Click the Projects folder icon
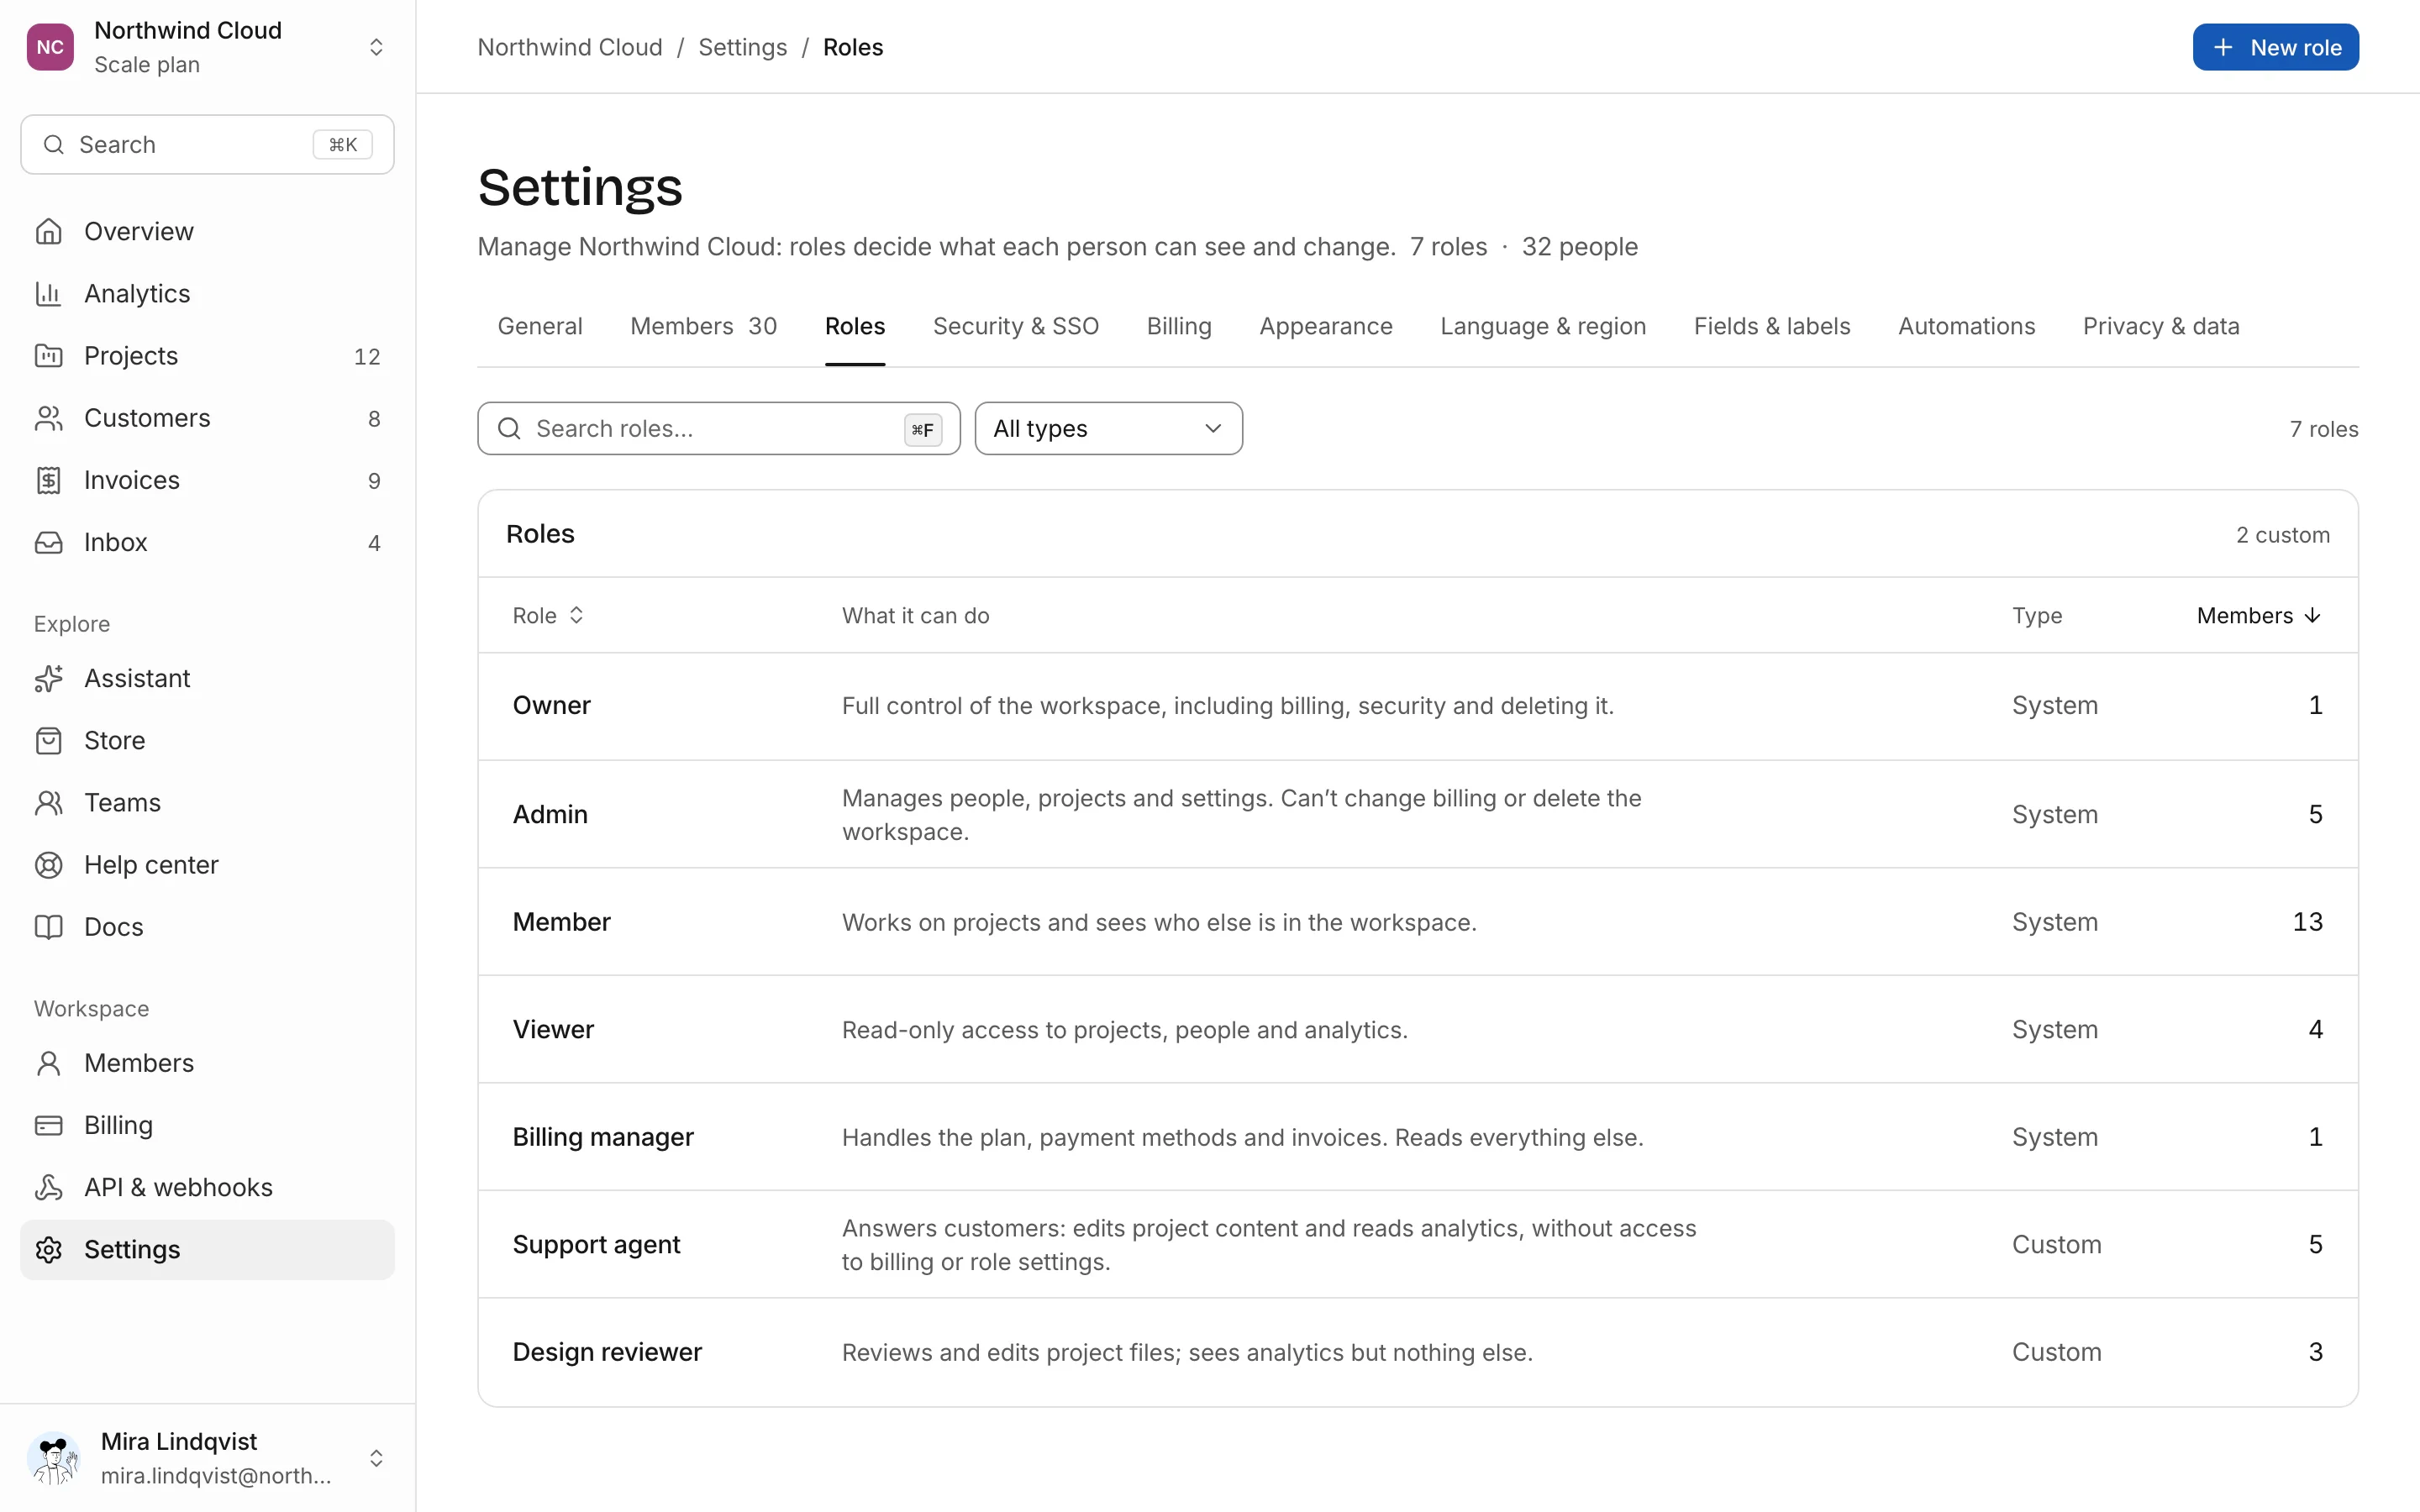Viewport: 2420px width, 1512px height. coord(48,355)
